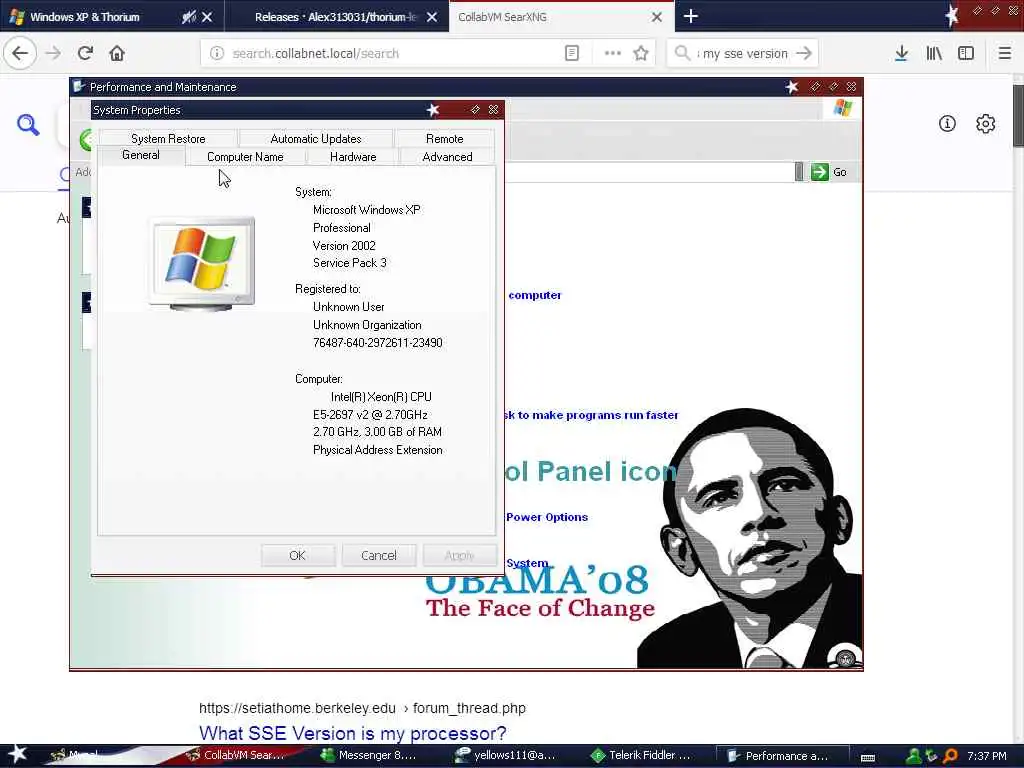Open the Firefox home page
1024x768 pixels.
[117, 53]
